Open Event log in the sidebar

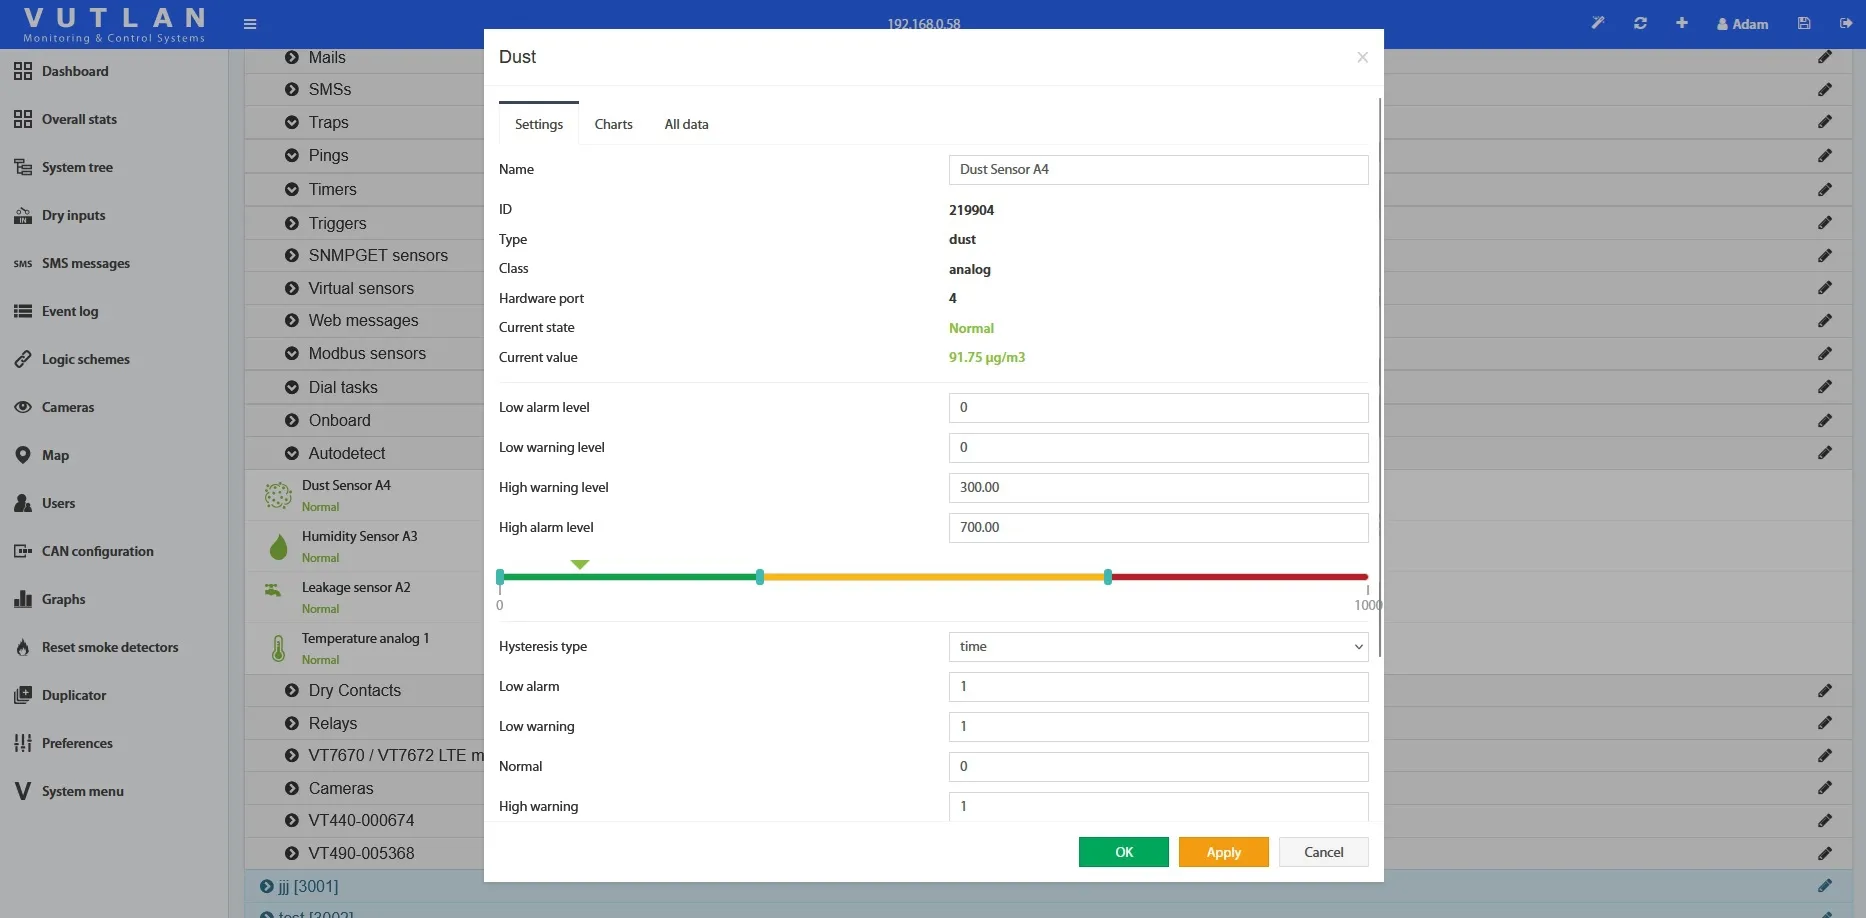pyautogui.click(x=70, y=311)
